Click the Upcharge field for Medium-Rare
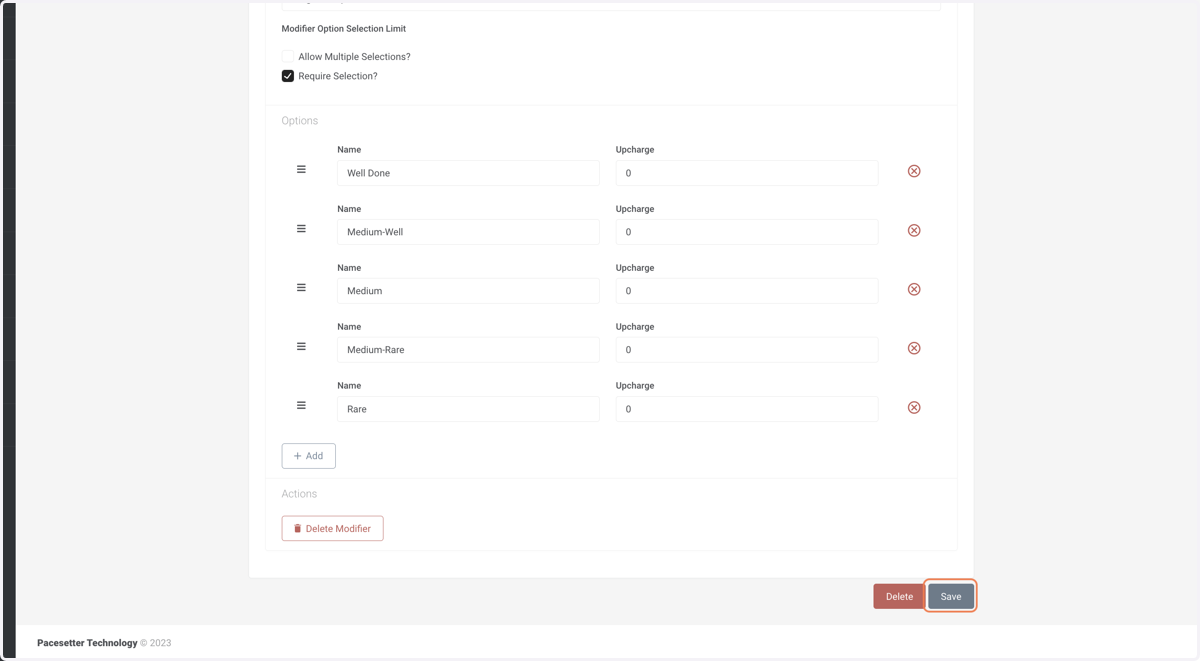The height and width of the screenshot is (661, 1200). click(747, 350)
